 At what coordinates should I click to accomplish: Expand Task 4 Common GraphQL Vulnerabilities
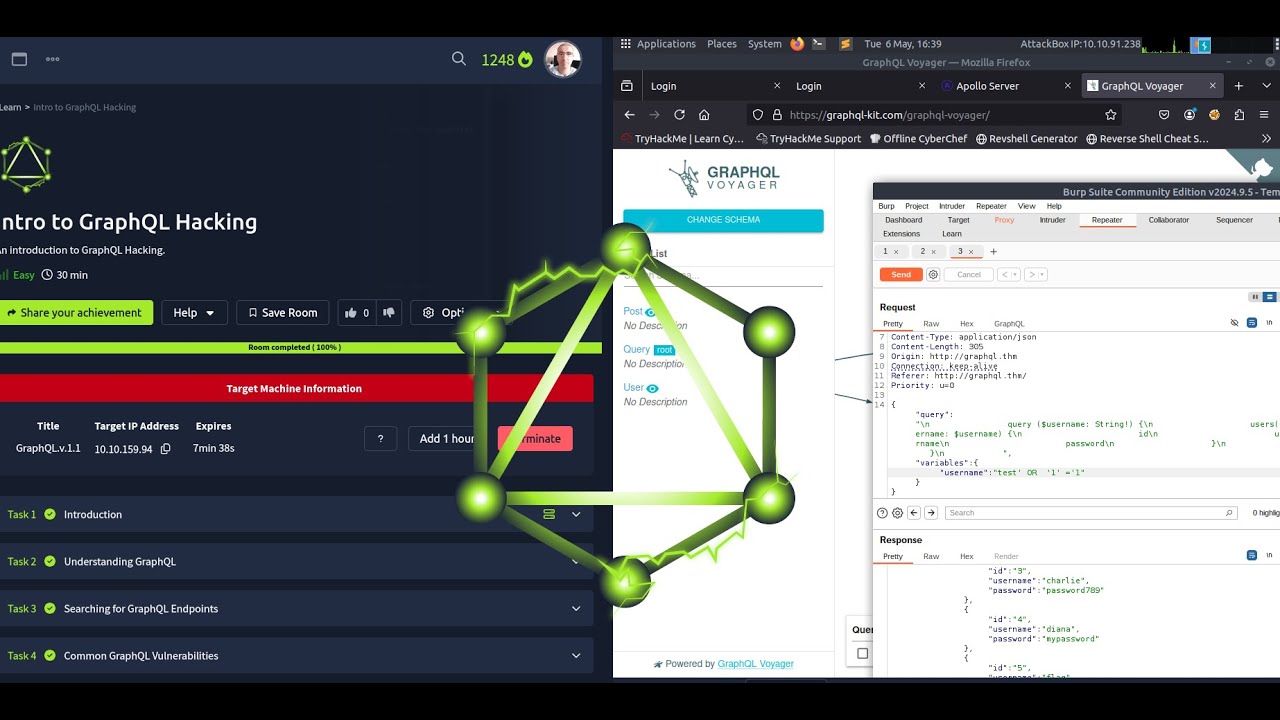[576, 656]
